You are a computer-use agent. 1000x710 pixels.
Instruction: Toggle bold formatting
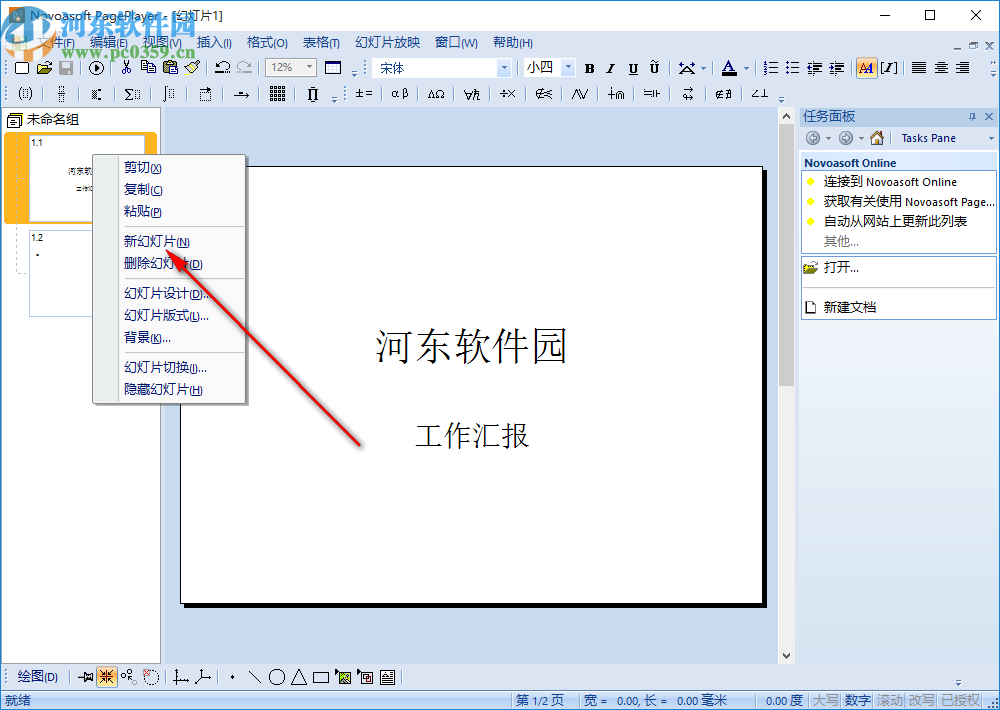pos(589,67)
